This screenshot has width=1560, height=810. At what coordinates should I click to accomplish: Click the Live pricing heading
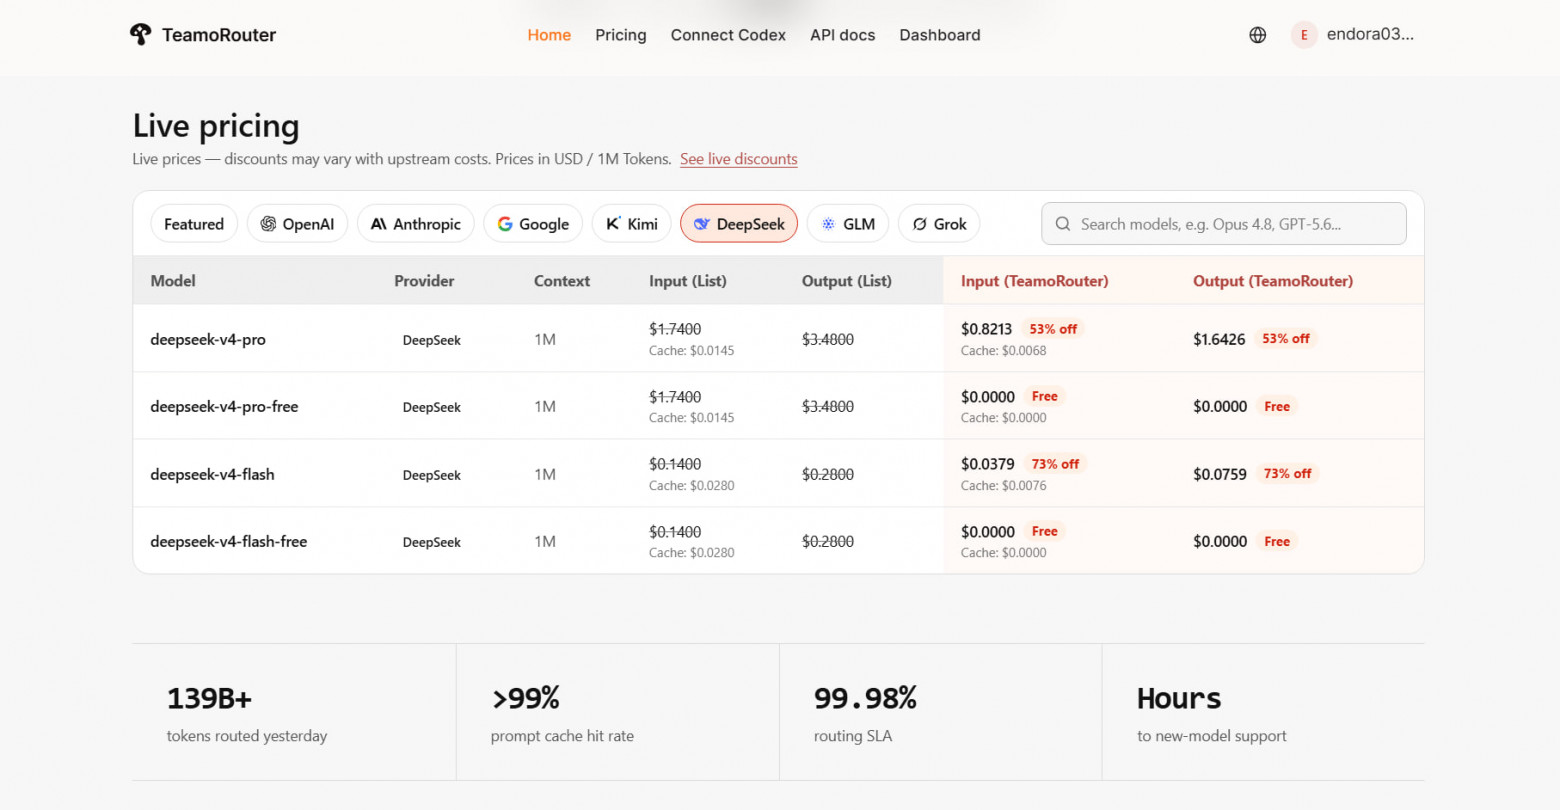[216, 126]
